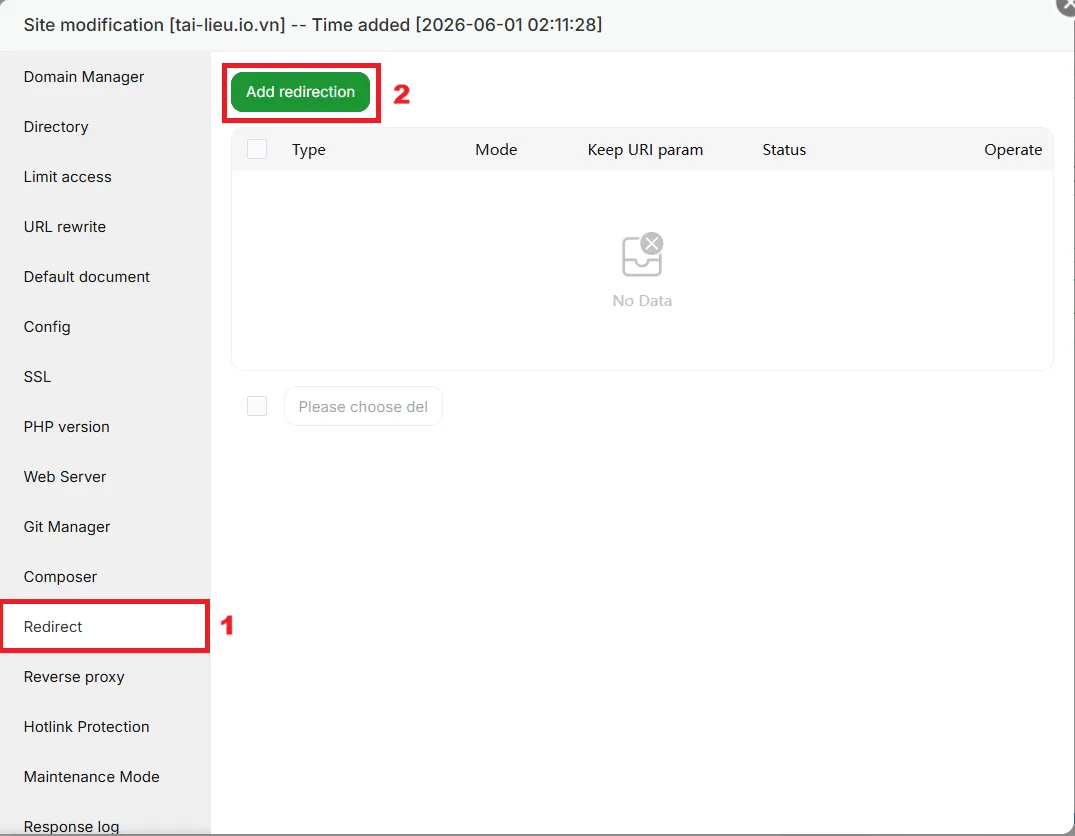Open the Composer section
This screenshot has width=1075, height=836.
(x=60, y=577)
